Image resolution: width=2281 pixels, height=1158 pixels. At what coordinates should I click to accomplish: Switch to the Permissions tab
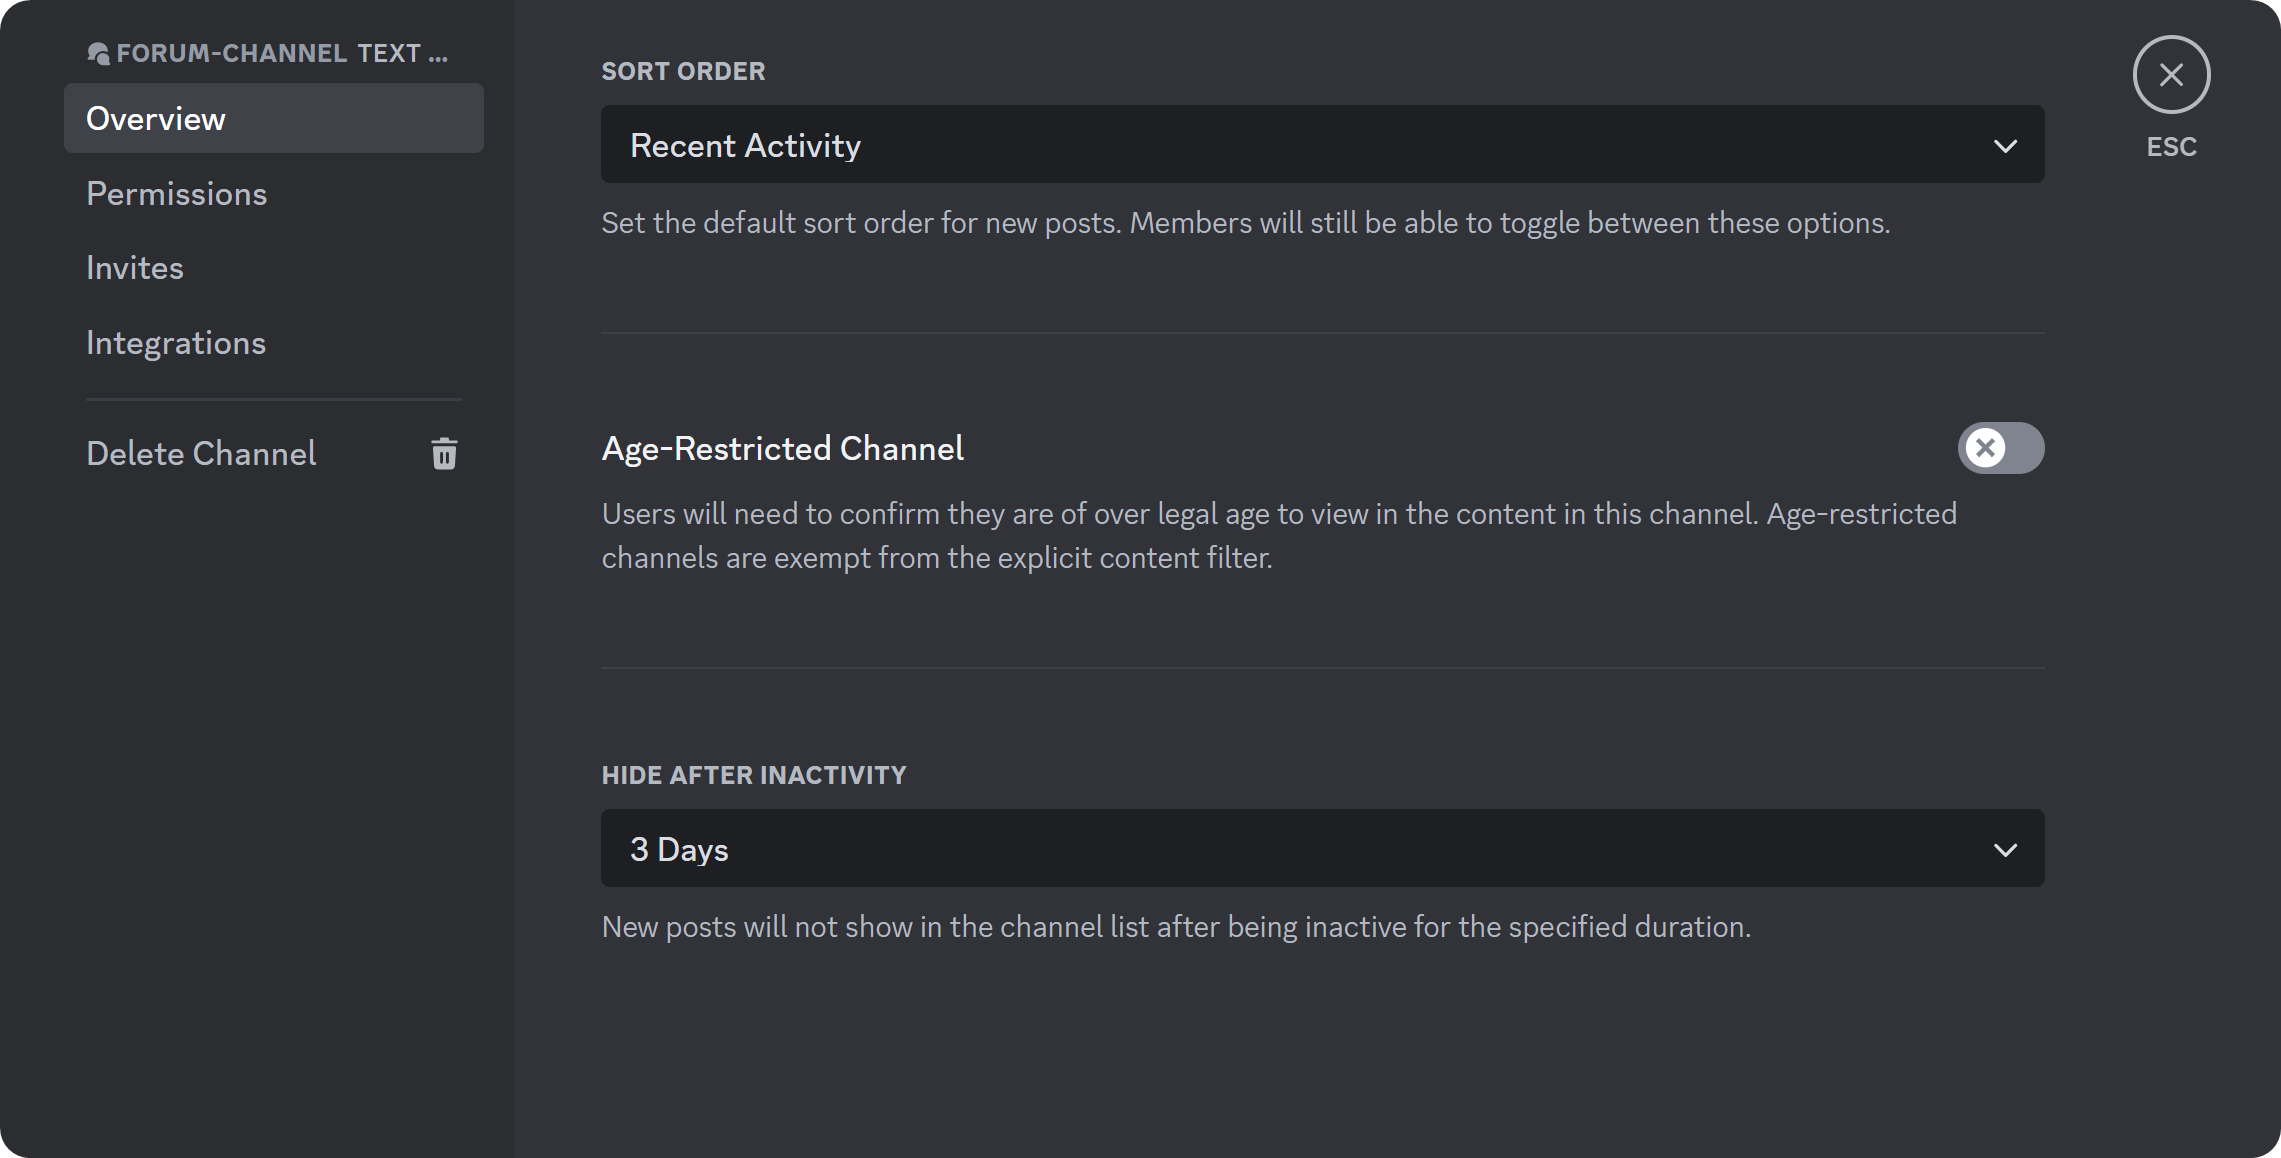[177, 193]
